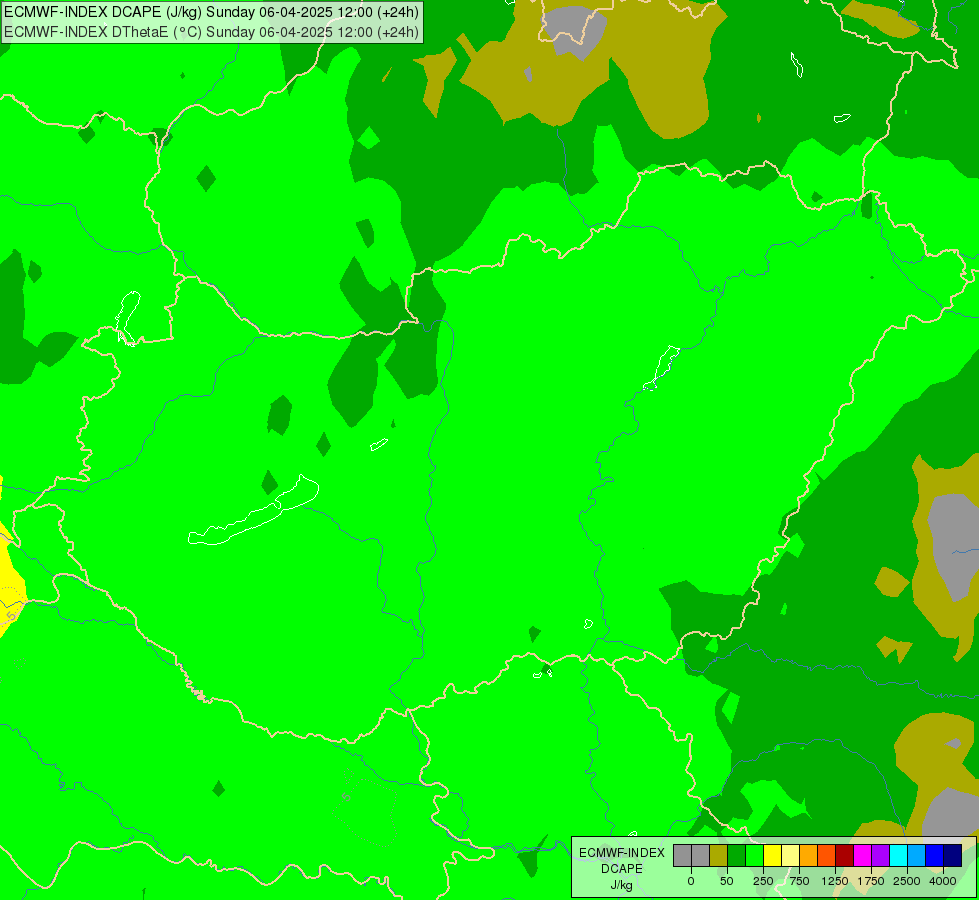The width and height of the screenshot is (979, 900).
Task: Click the legend tick label 50
Action: click(727, 881)
